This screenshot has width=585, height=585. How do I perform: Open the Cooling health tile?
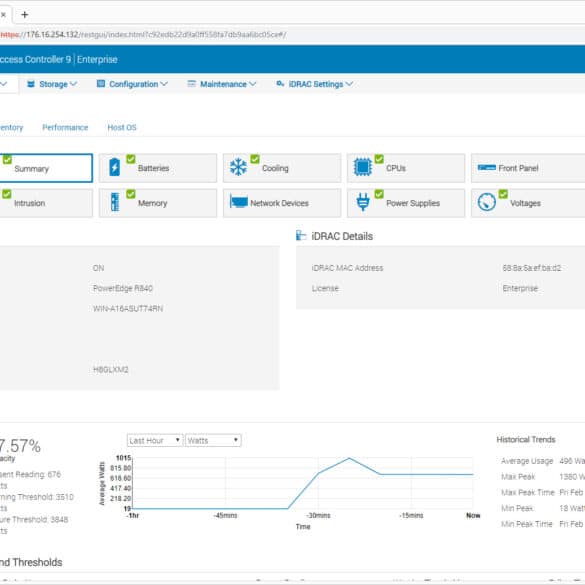tap(282, 168)
